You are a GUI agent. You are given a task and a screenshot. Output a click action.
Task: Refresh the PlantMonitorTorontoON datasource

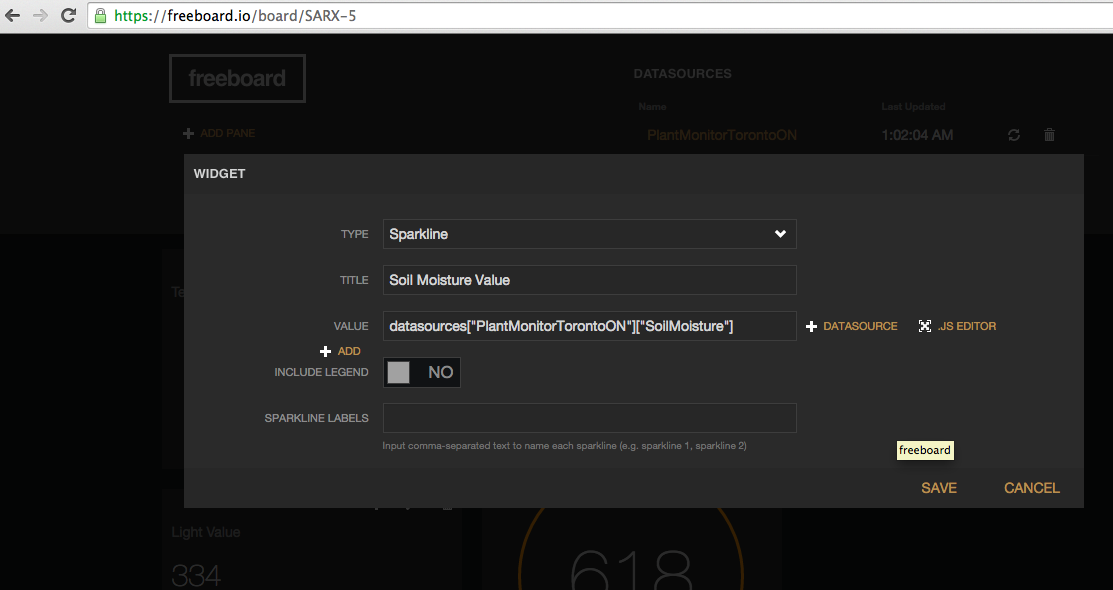click(x=1014, y=135)
